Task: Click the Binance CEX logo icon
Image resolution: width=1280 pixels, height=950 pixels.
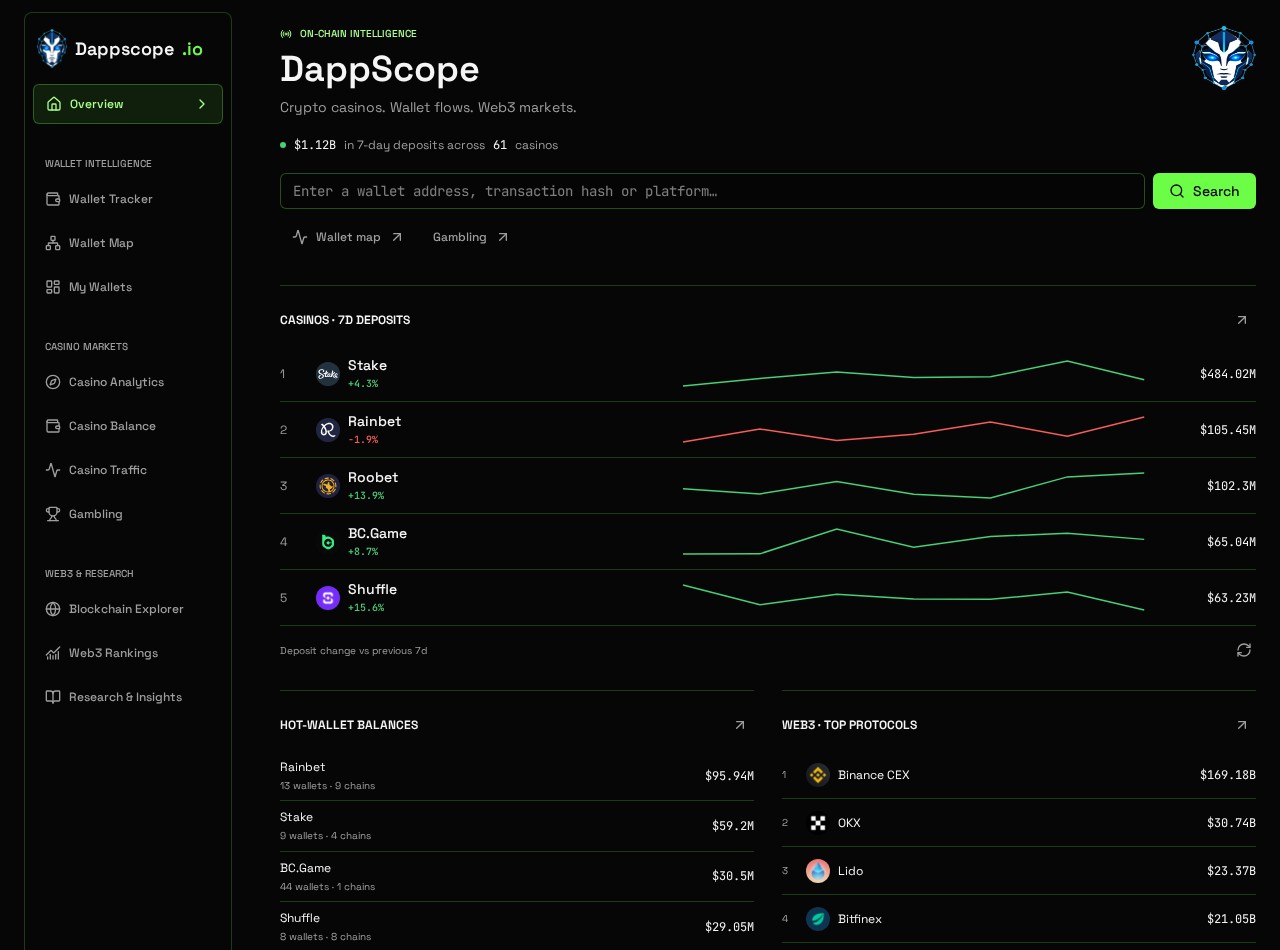Action: click(818, 775)
